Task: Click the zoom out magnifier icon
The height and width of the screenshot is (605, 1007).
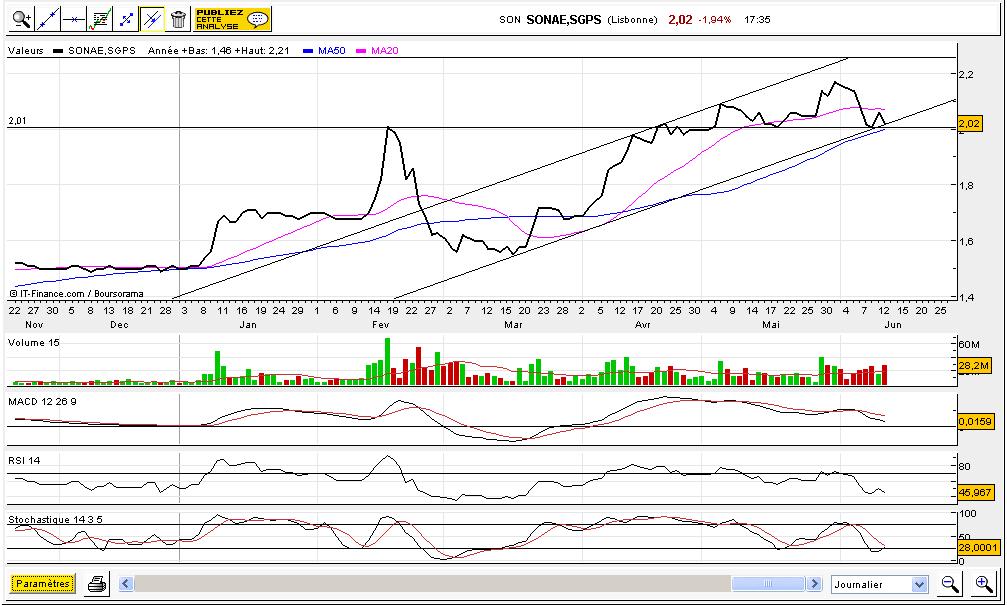Action: (950, 584)
